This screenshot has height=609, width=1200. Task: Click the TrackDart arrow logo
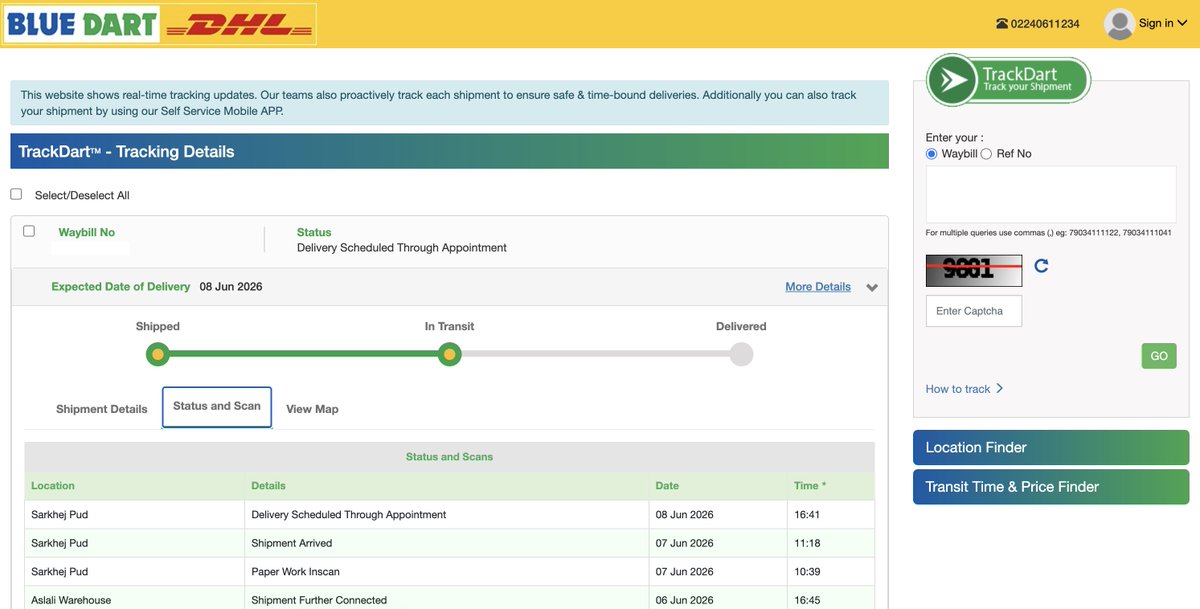1009,80
